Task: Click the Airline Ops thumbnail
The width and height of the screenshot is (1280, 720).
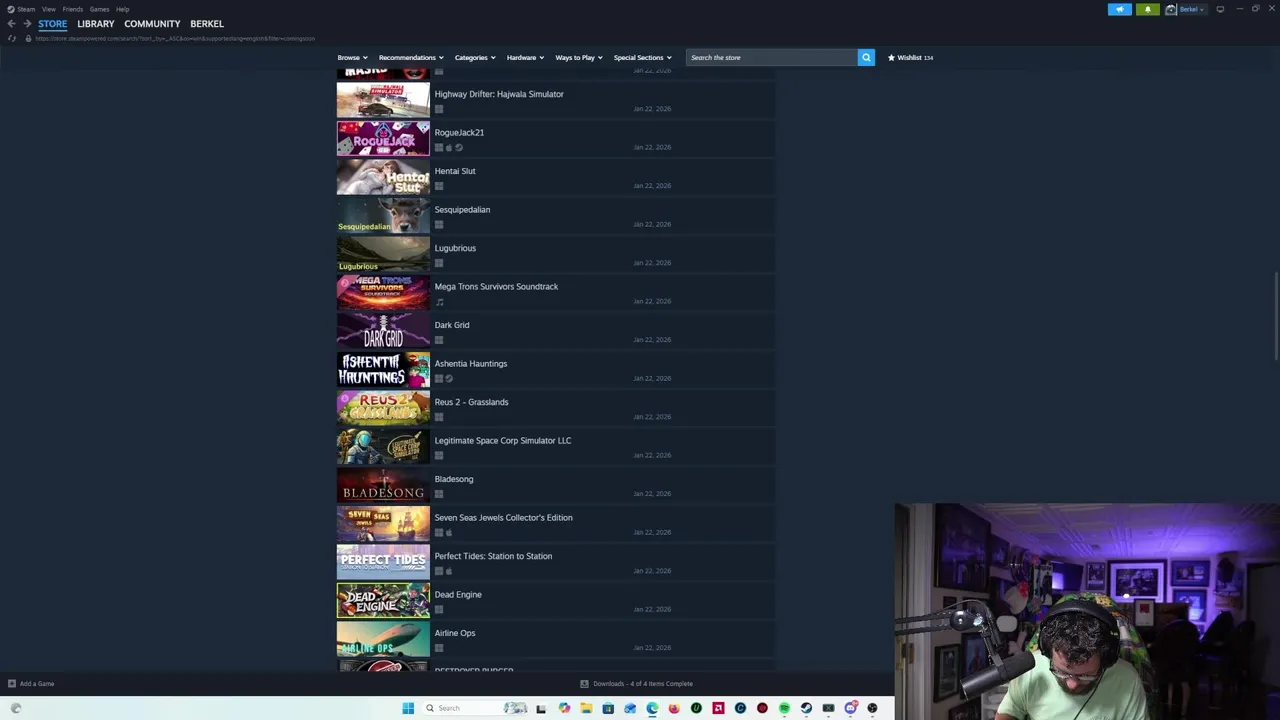Action: [383, 639]
